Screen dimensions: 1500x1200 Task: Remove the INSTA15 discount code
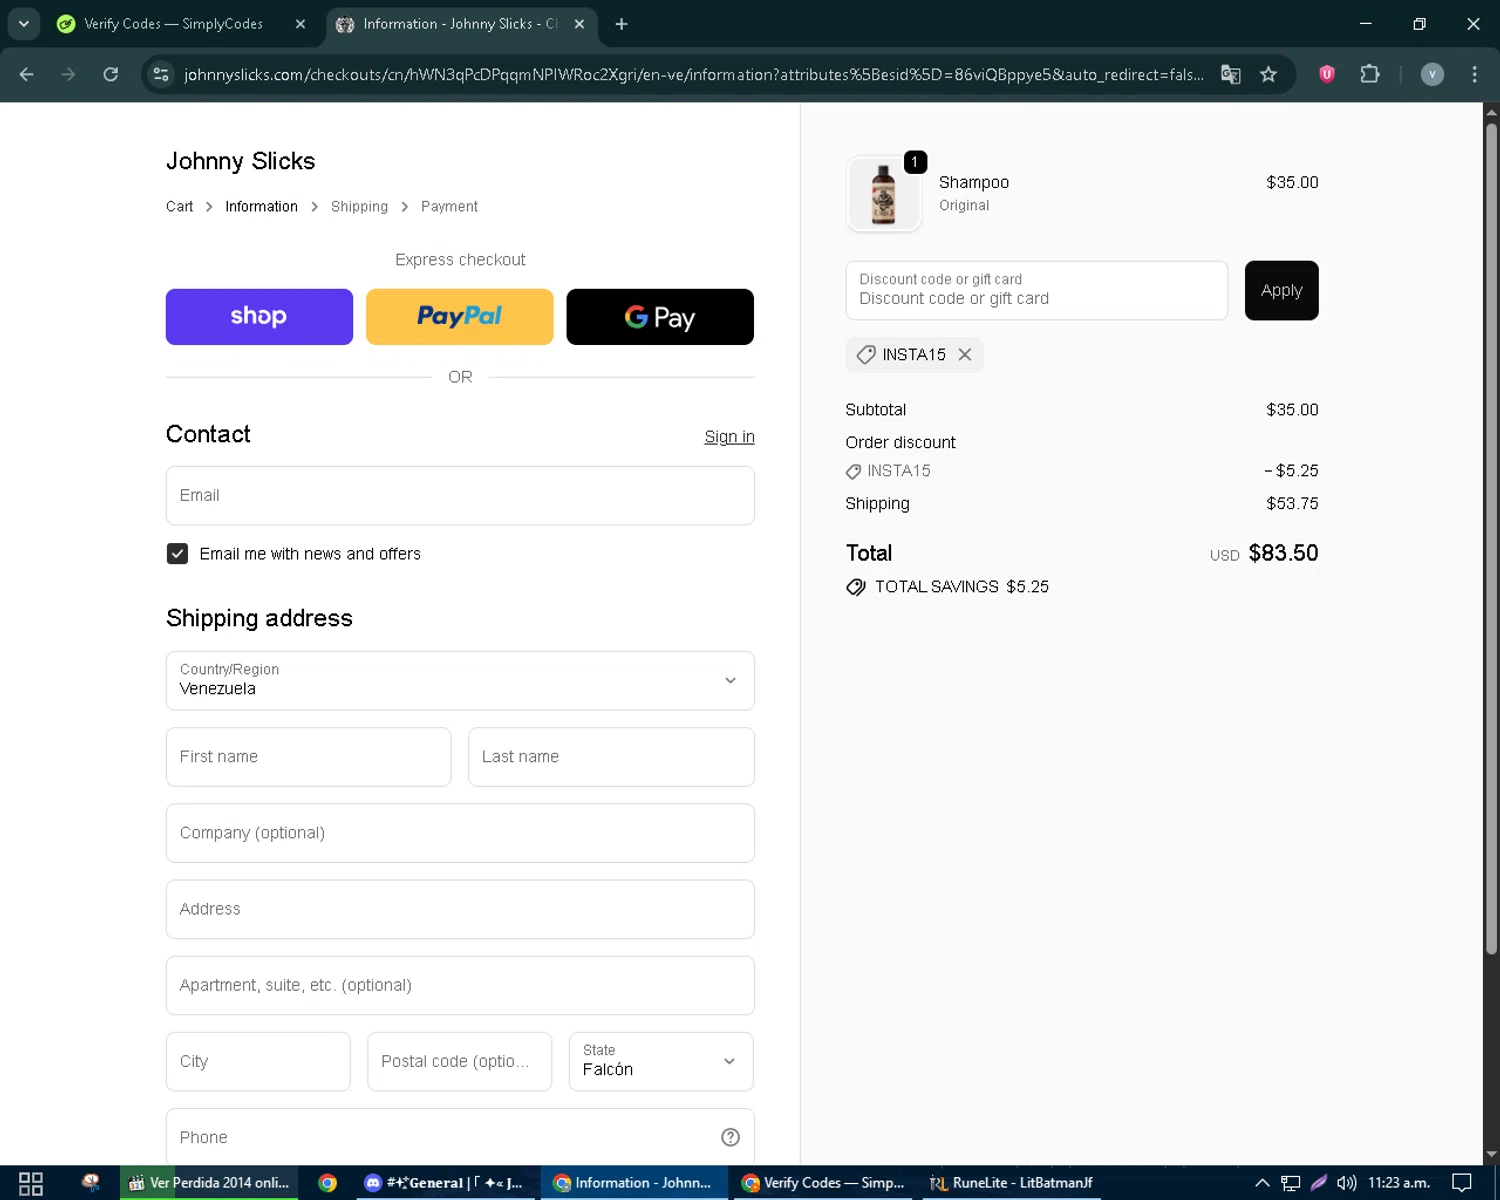[965, 354]
